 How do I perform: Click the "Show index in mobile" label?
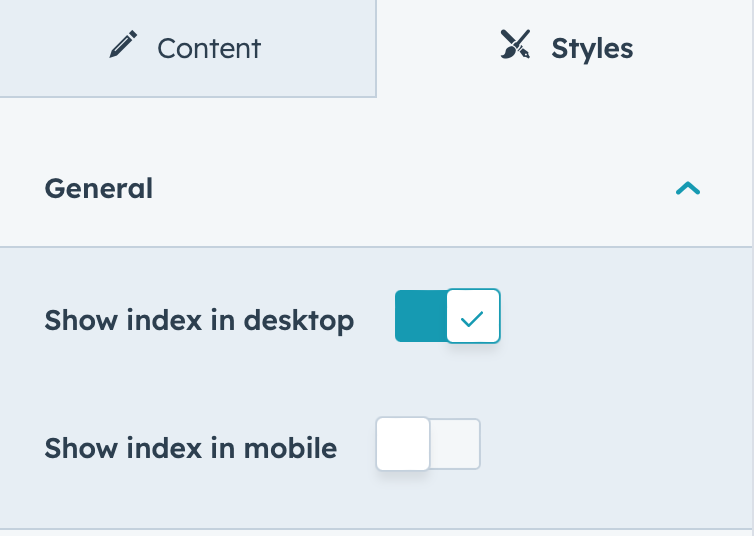tap(190, 448)
